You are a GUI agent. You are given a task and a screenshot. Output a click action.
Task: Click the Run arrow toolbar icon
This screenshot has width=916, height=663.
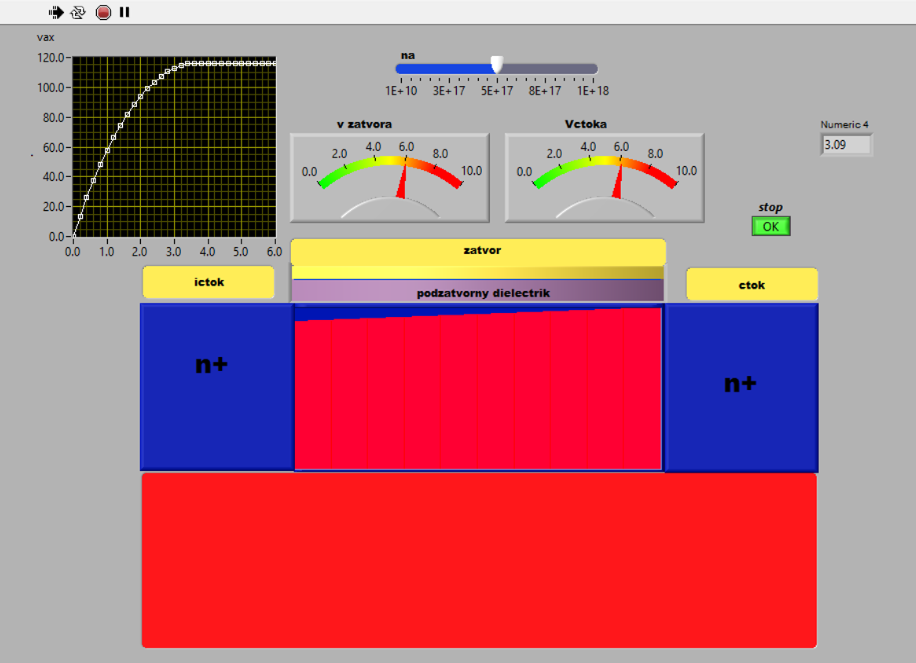point(56,12)
